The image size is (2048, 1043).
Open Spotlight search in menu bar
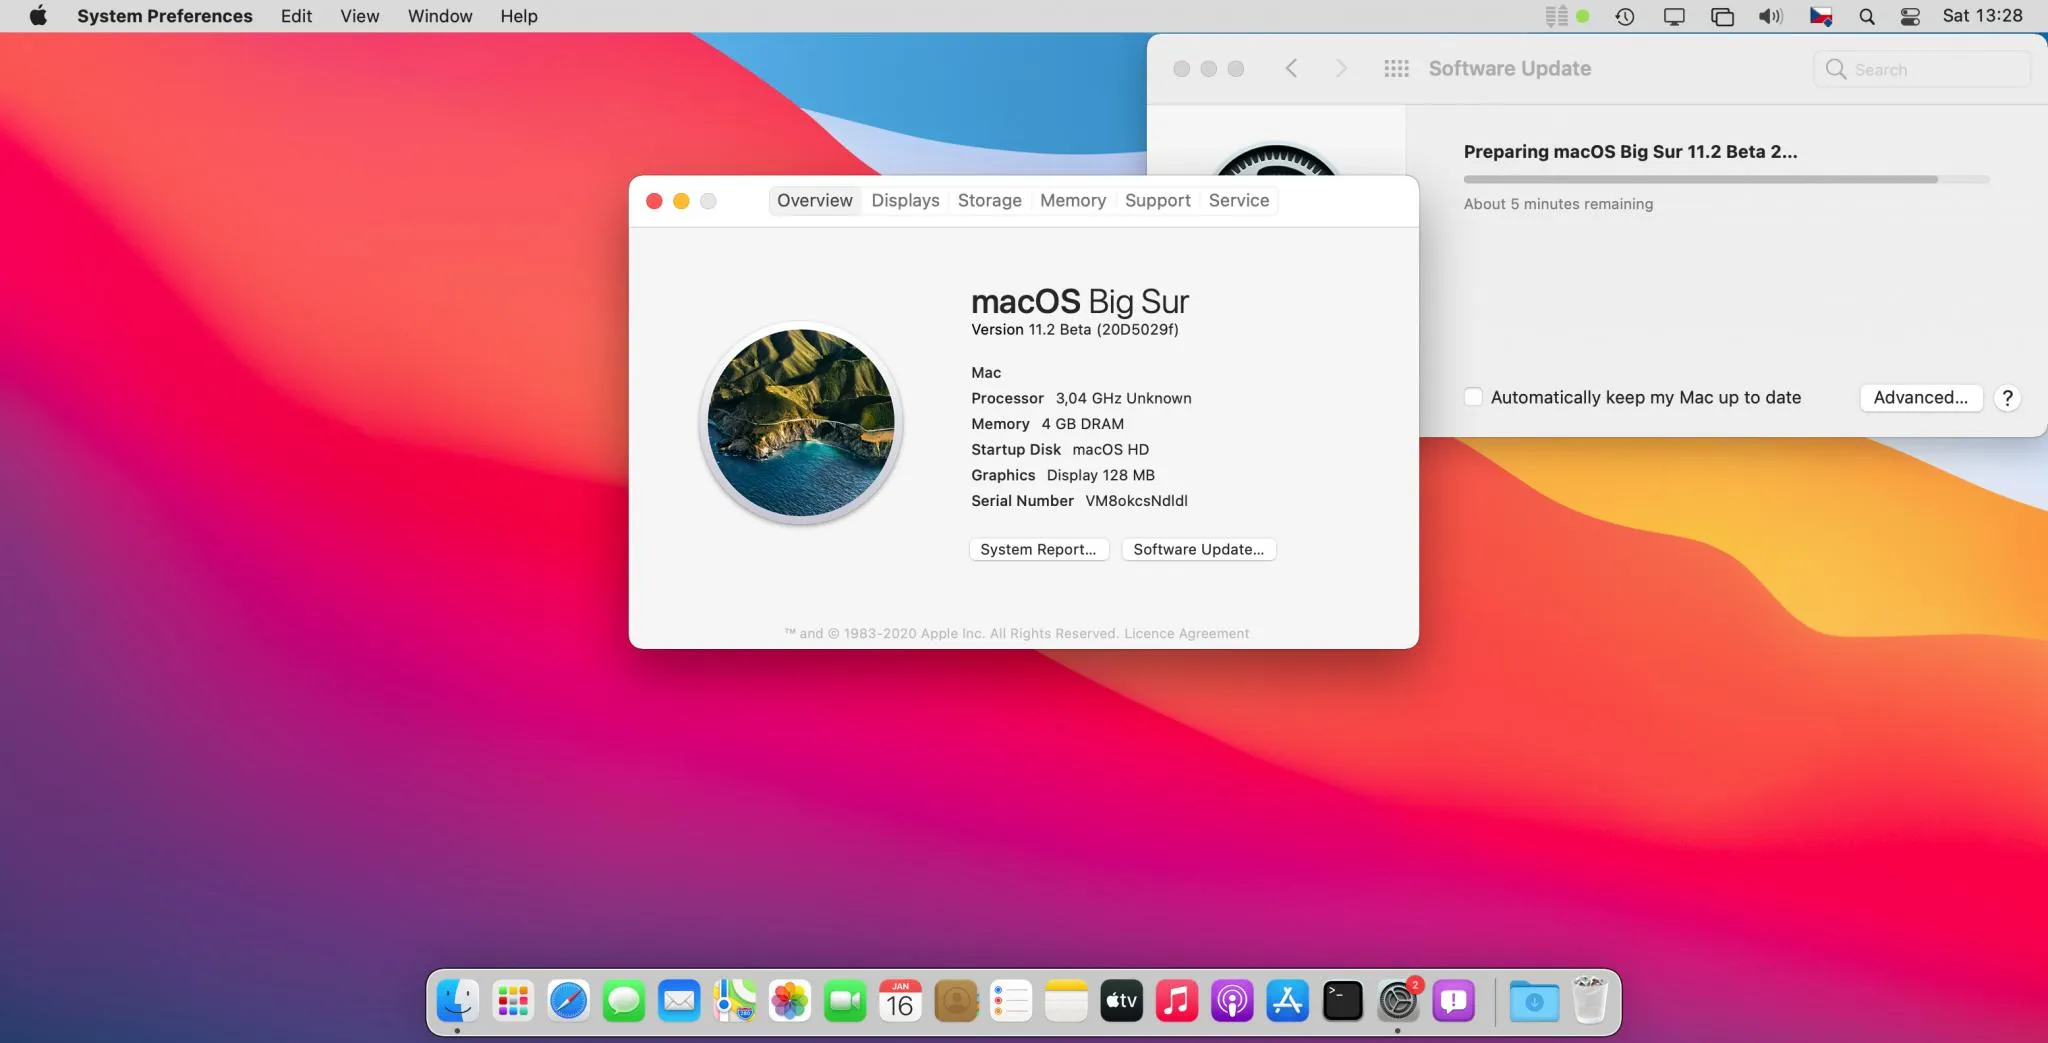[x=1867, y=16]
